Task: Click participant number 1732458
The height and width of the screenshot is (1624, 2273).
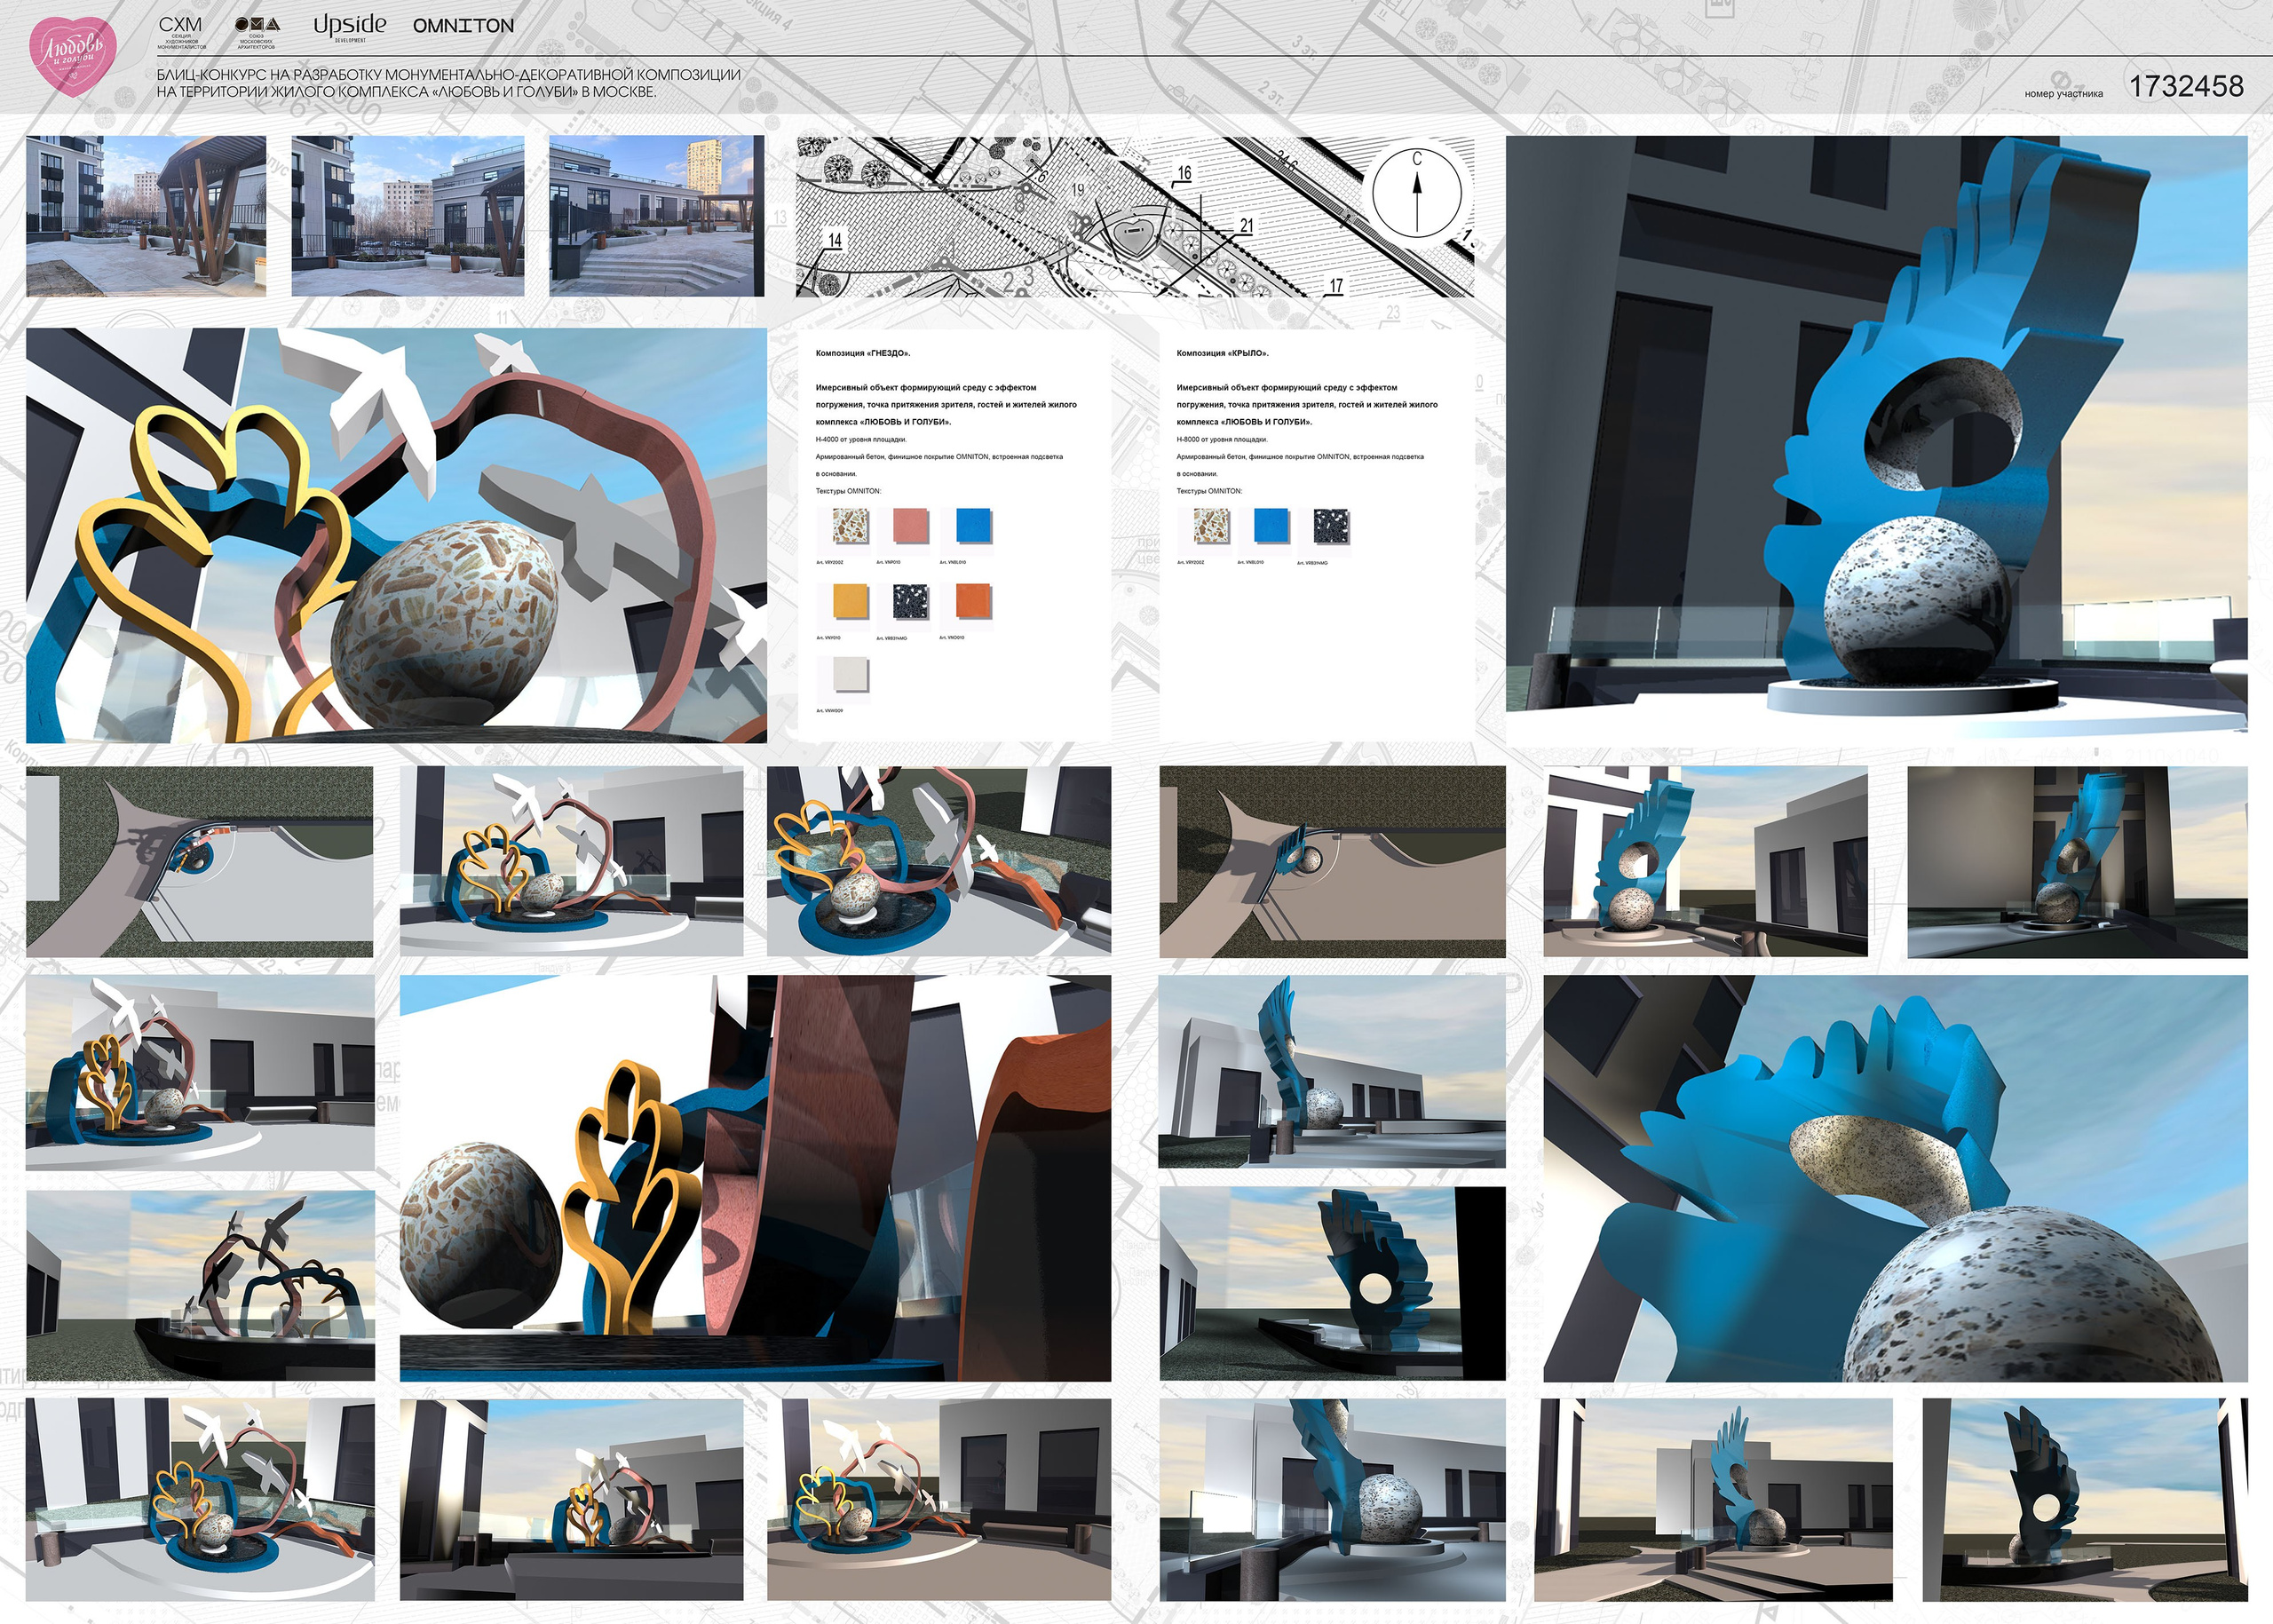Action: pyautogui.click(x=2186, y=87)
